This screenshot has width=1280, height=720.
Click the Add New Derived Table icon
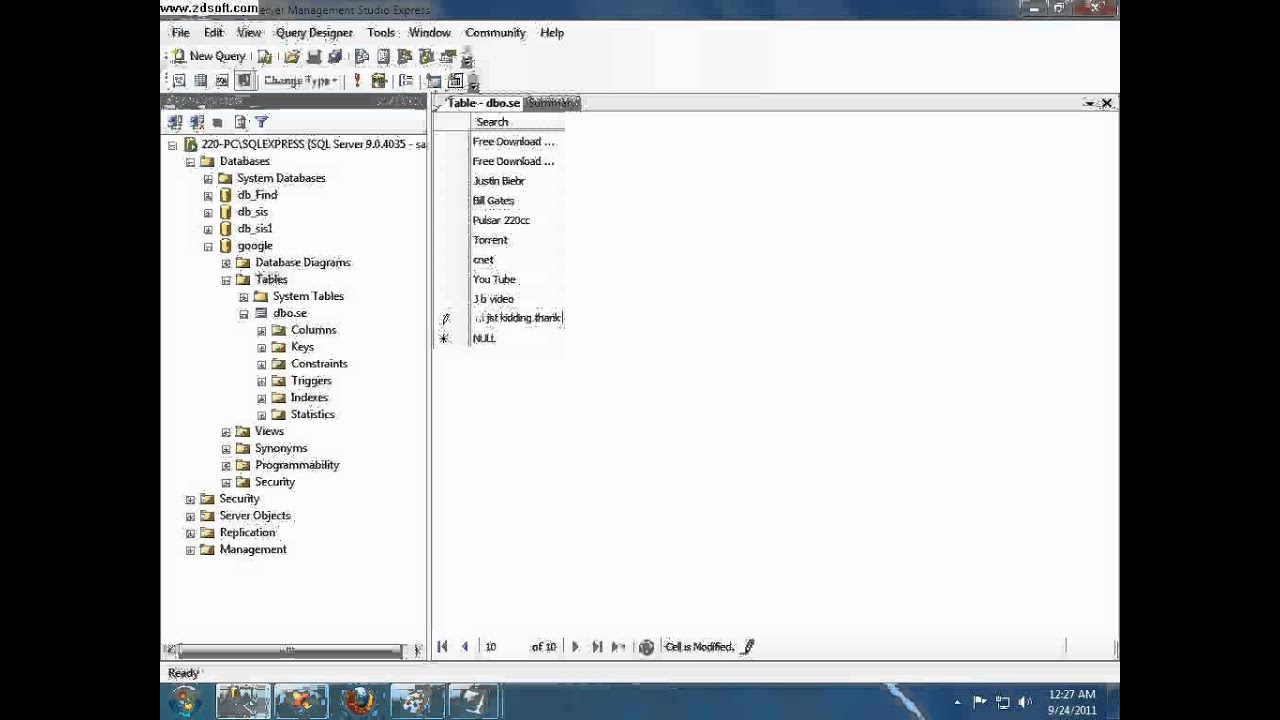[x=455, y=81]
